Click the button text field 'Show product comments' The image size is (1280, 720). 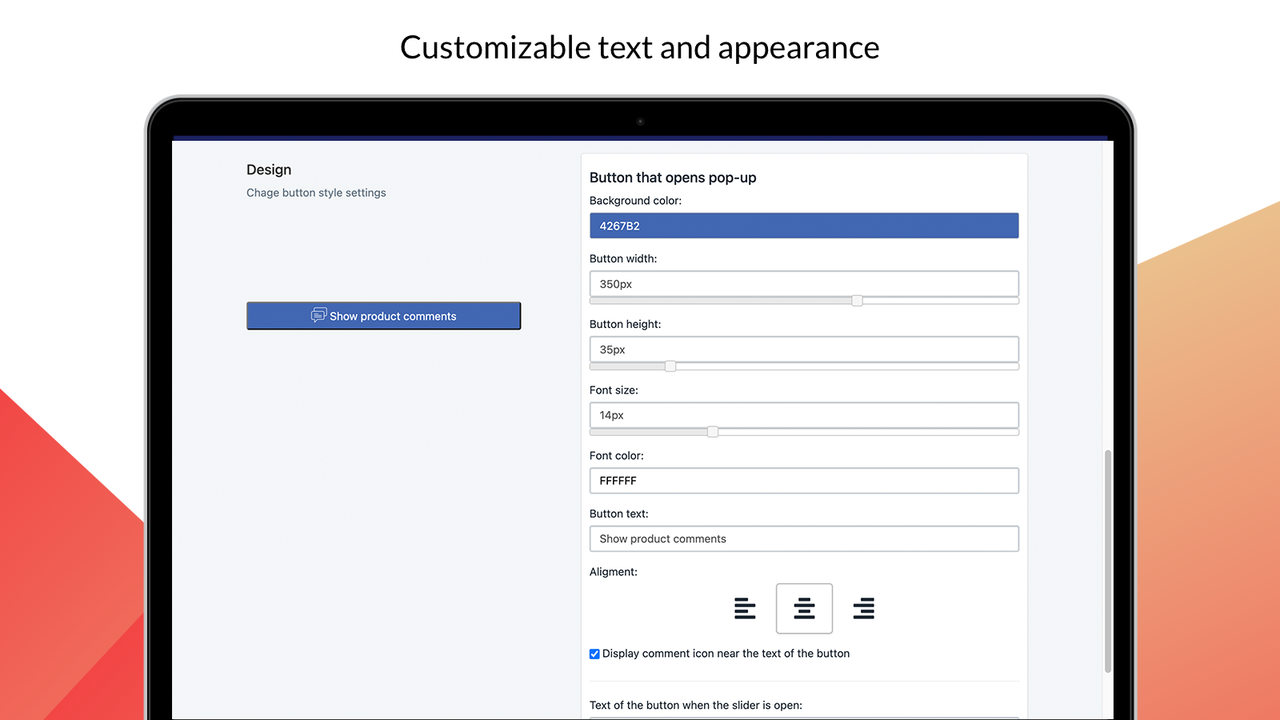[x=804, y=538]
